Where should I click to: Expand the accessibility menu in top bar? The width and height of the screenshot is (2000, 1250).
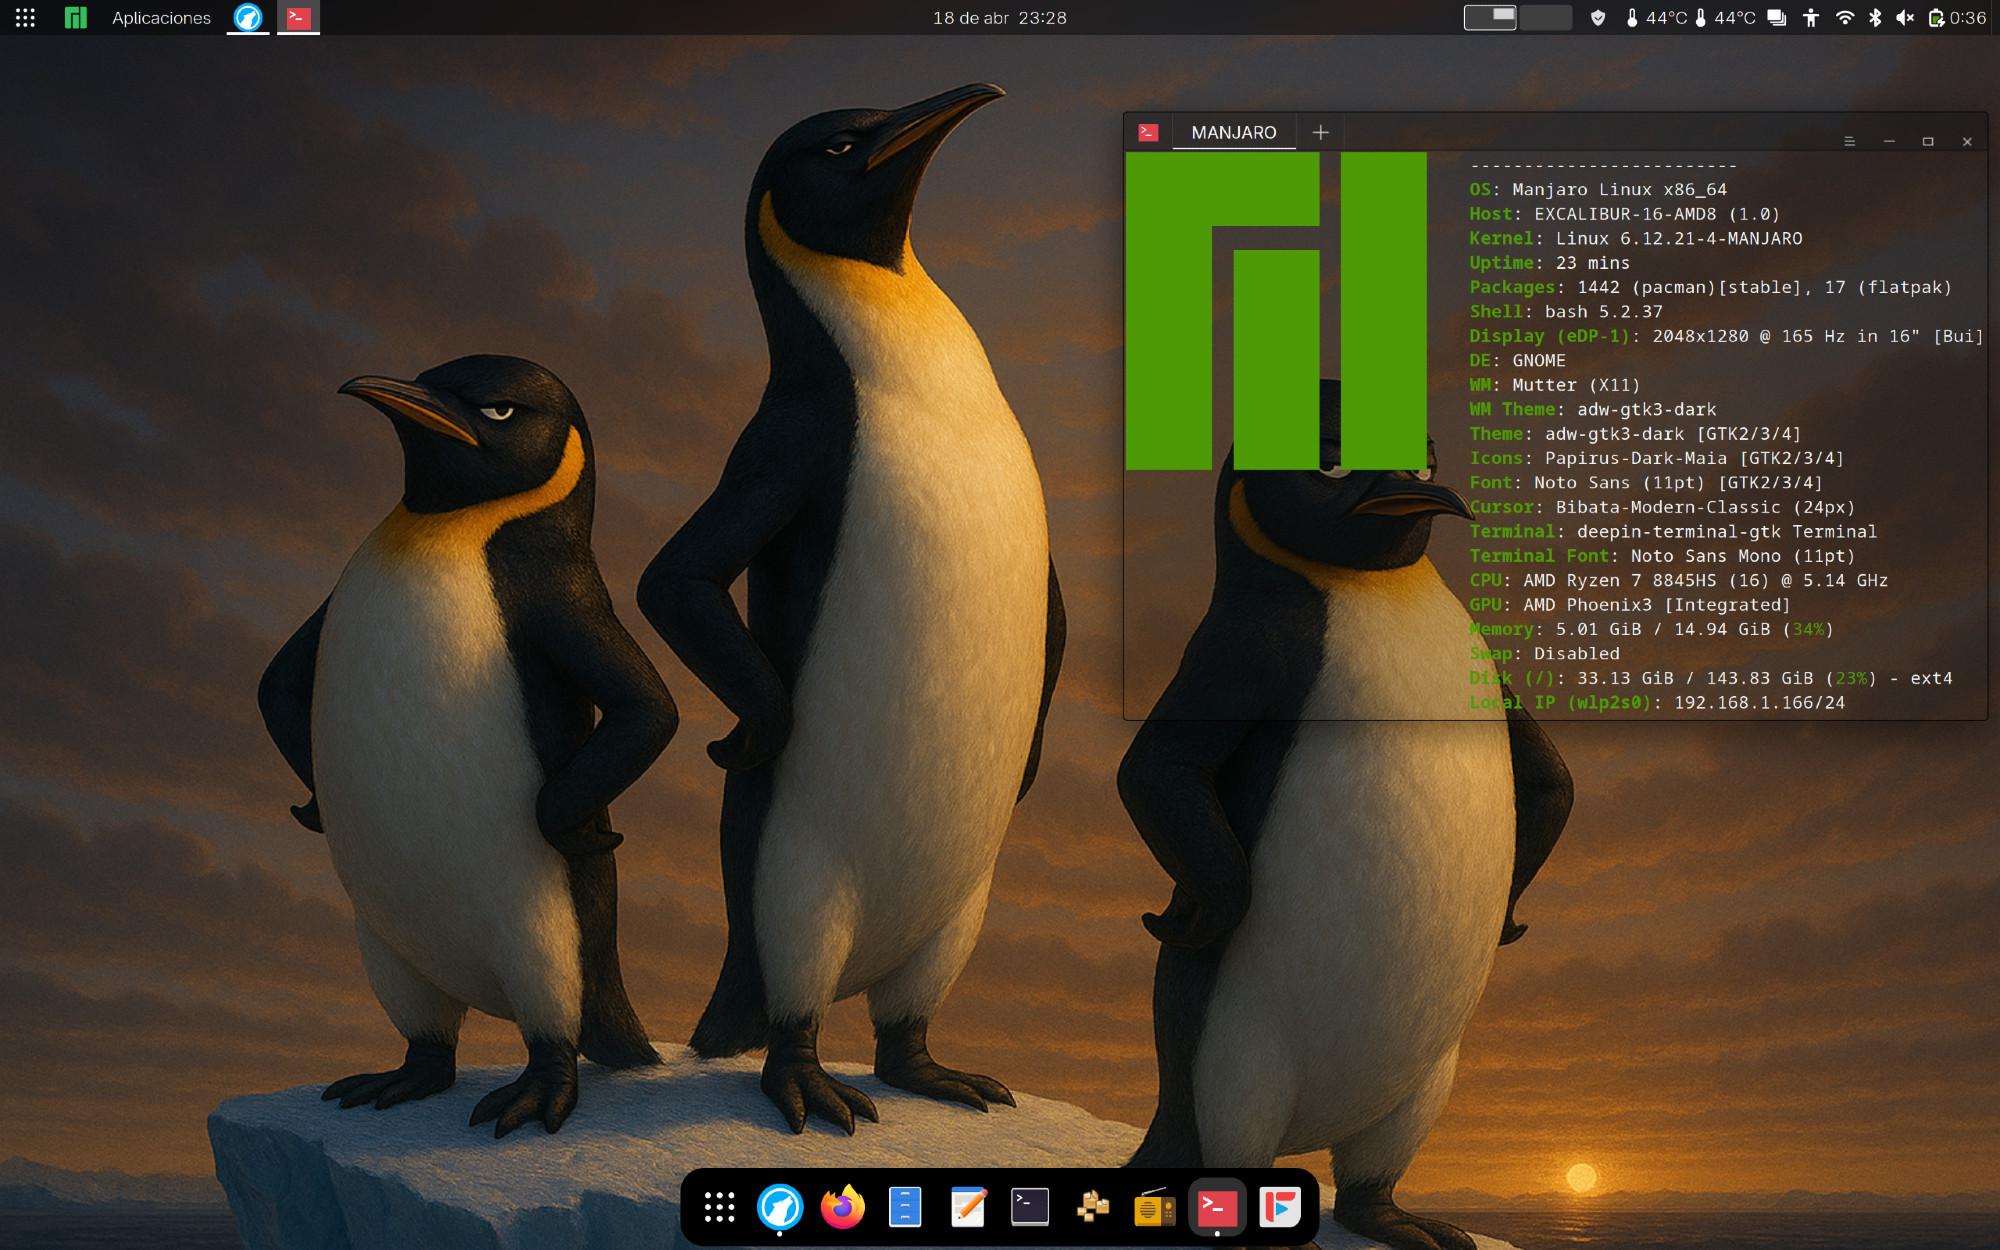[x=1811, y=17]
